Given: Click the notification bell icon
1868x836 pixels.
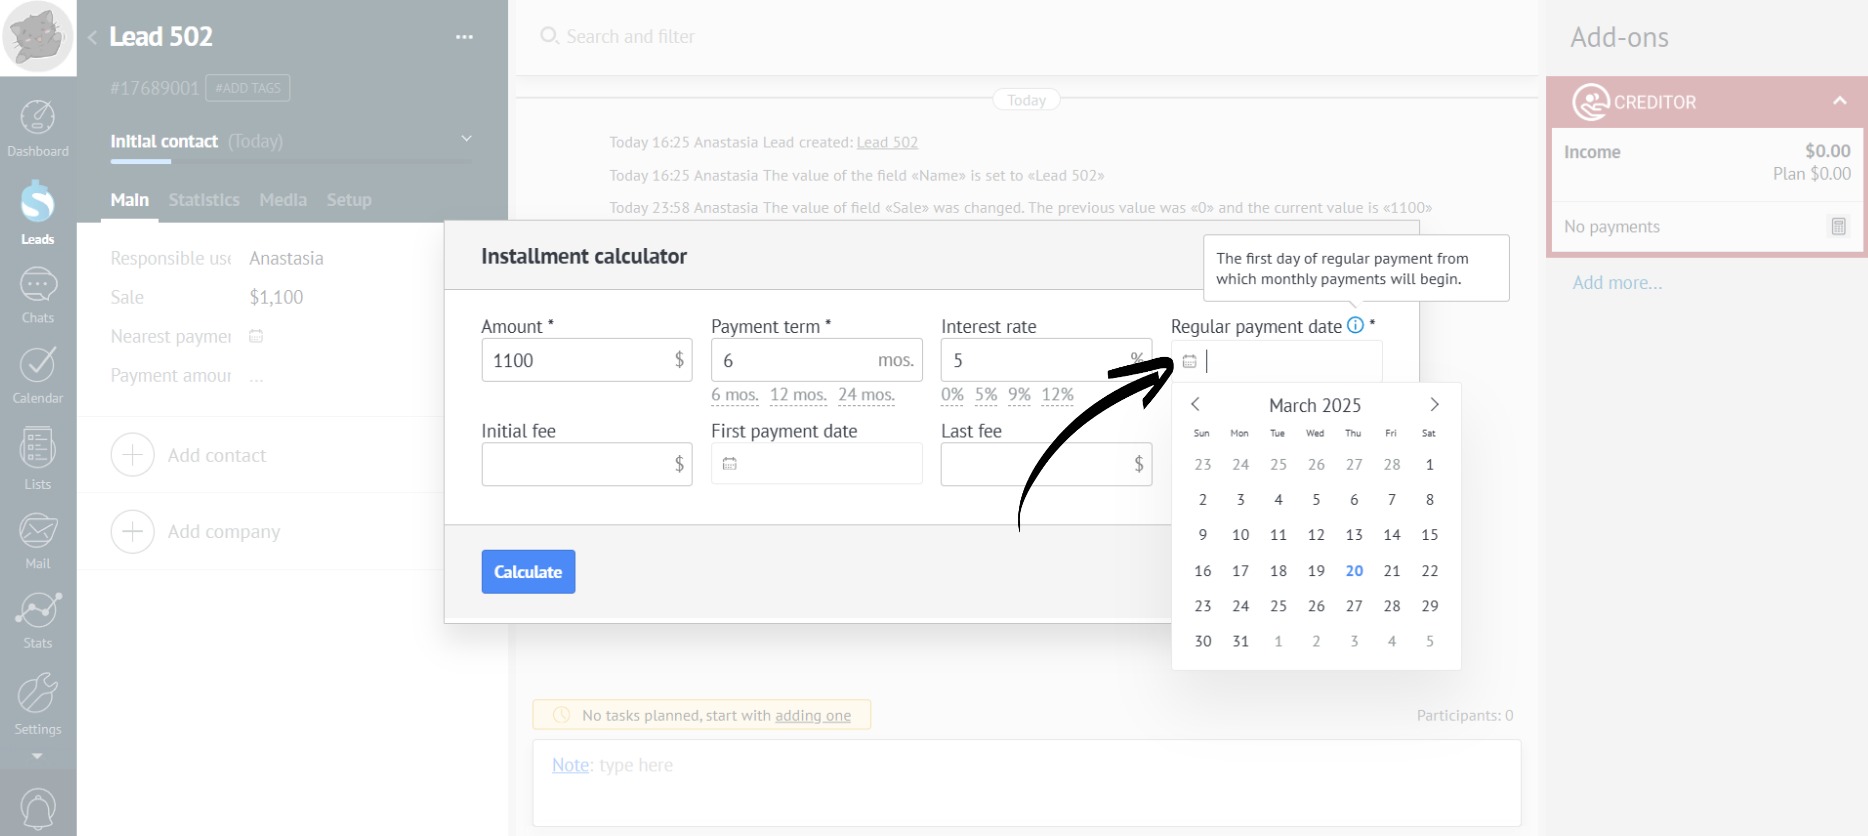Looking at the screenshot, I should 38,808.
